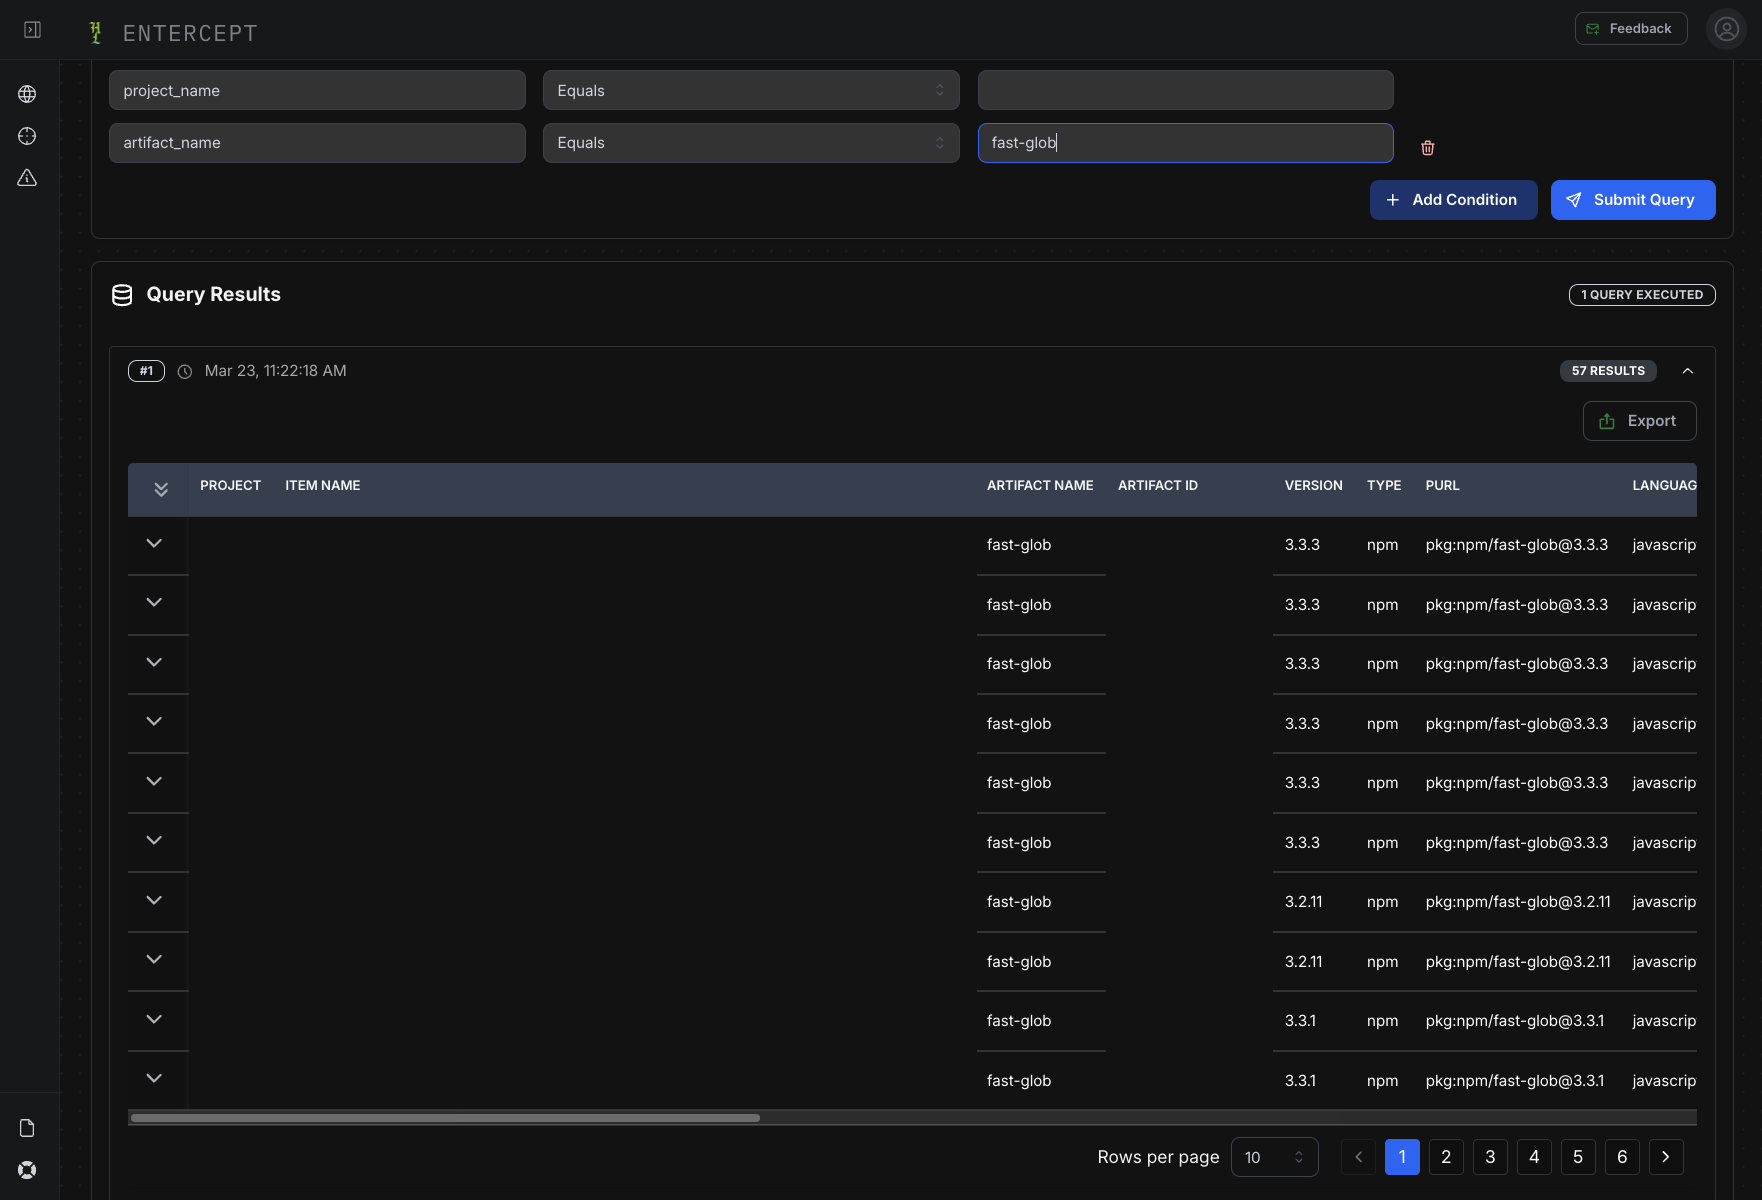The image size is (1762, 1200).
Task: Submit the query
Action: pos(1633,200)
